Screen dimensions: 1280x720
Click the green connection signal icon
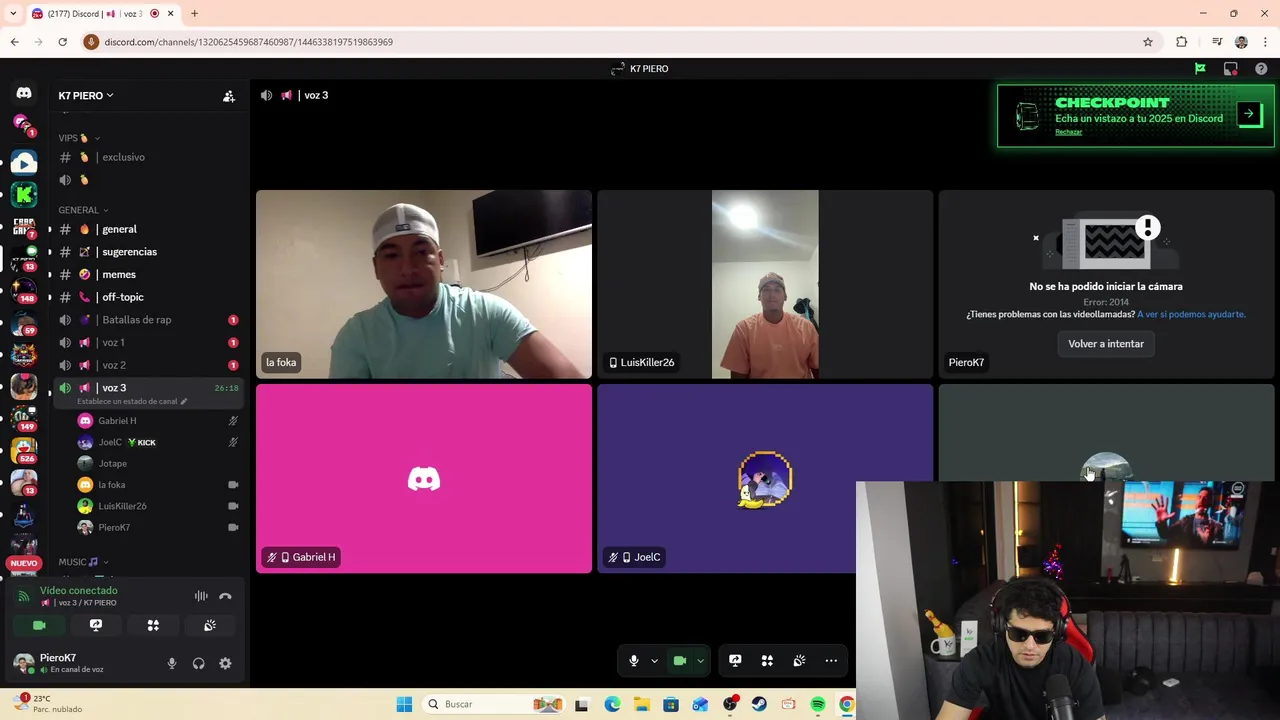(23, 596)
